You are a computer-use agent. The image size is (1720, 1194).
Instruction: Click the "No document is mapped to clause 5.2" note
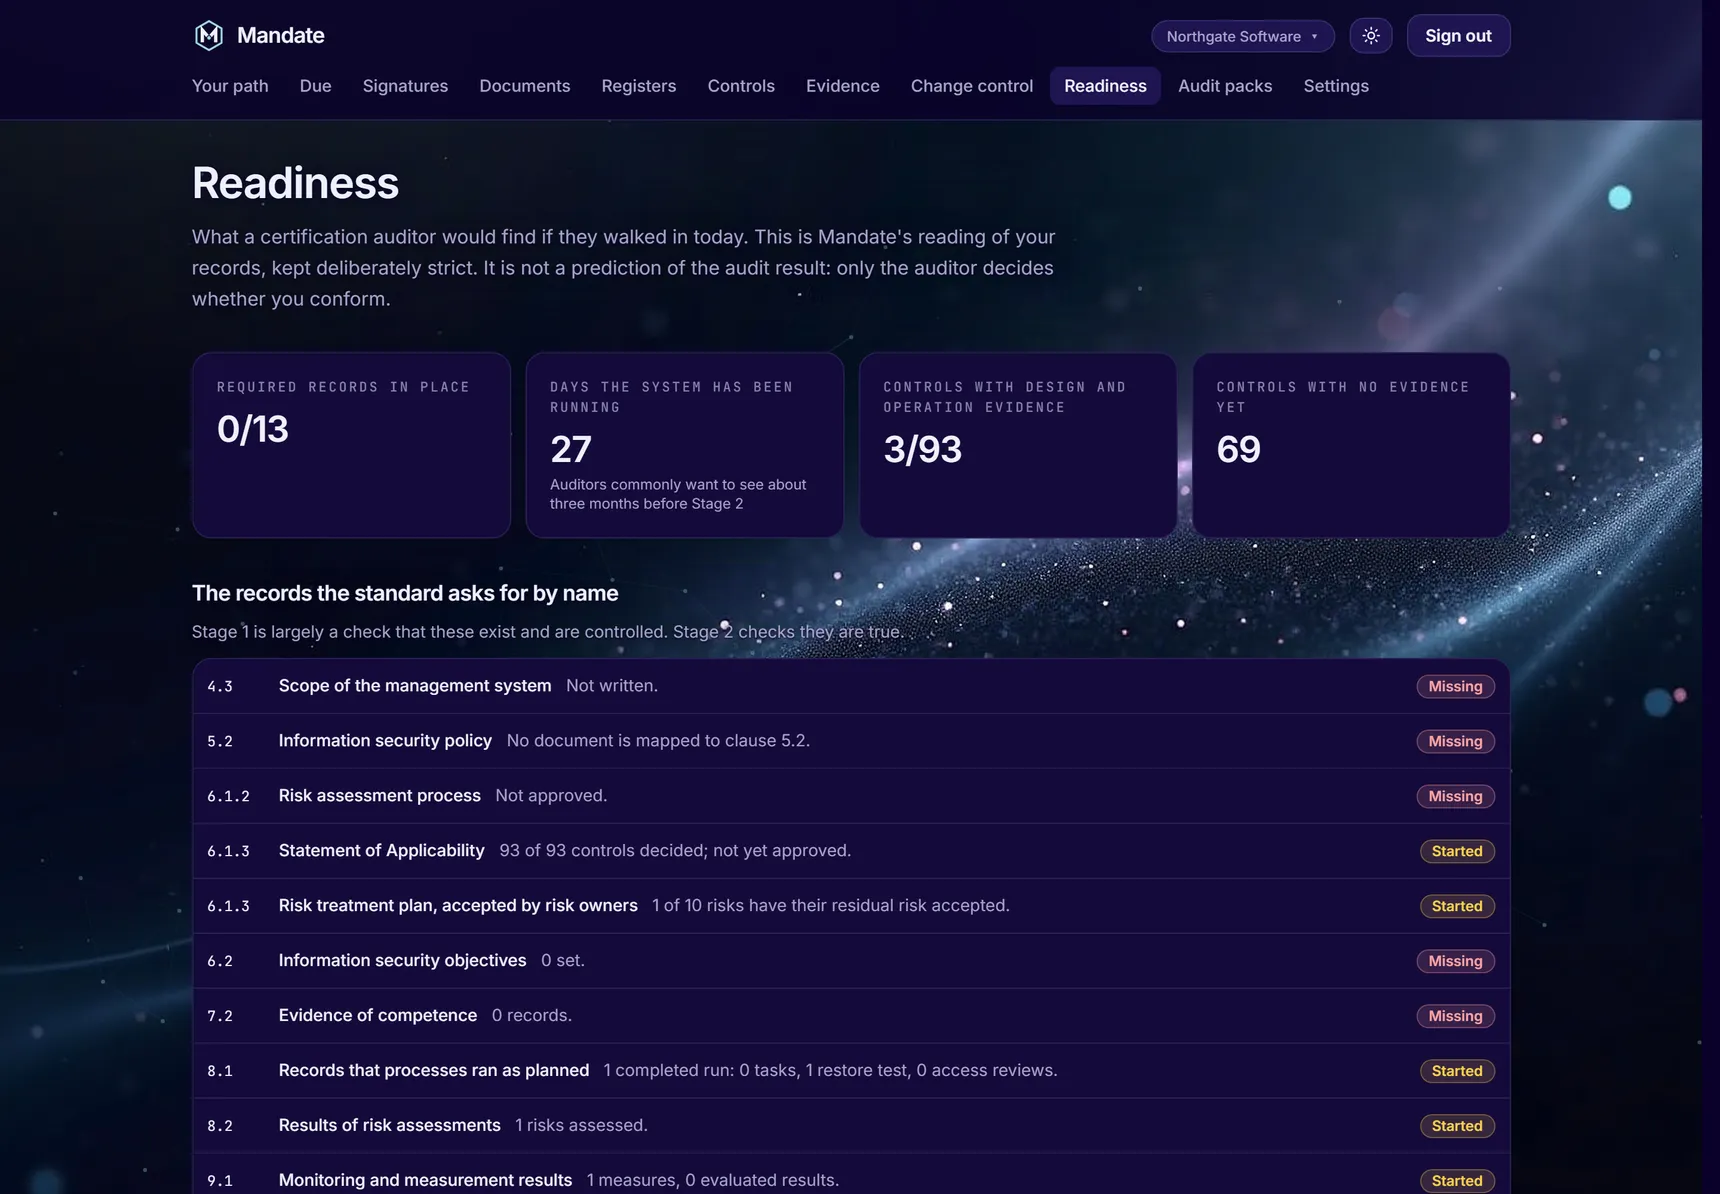(658, 740)
